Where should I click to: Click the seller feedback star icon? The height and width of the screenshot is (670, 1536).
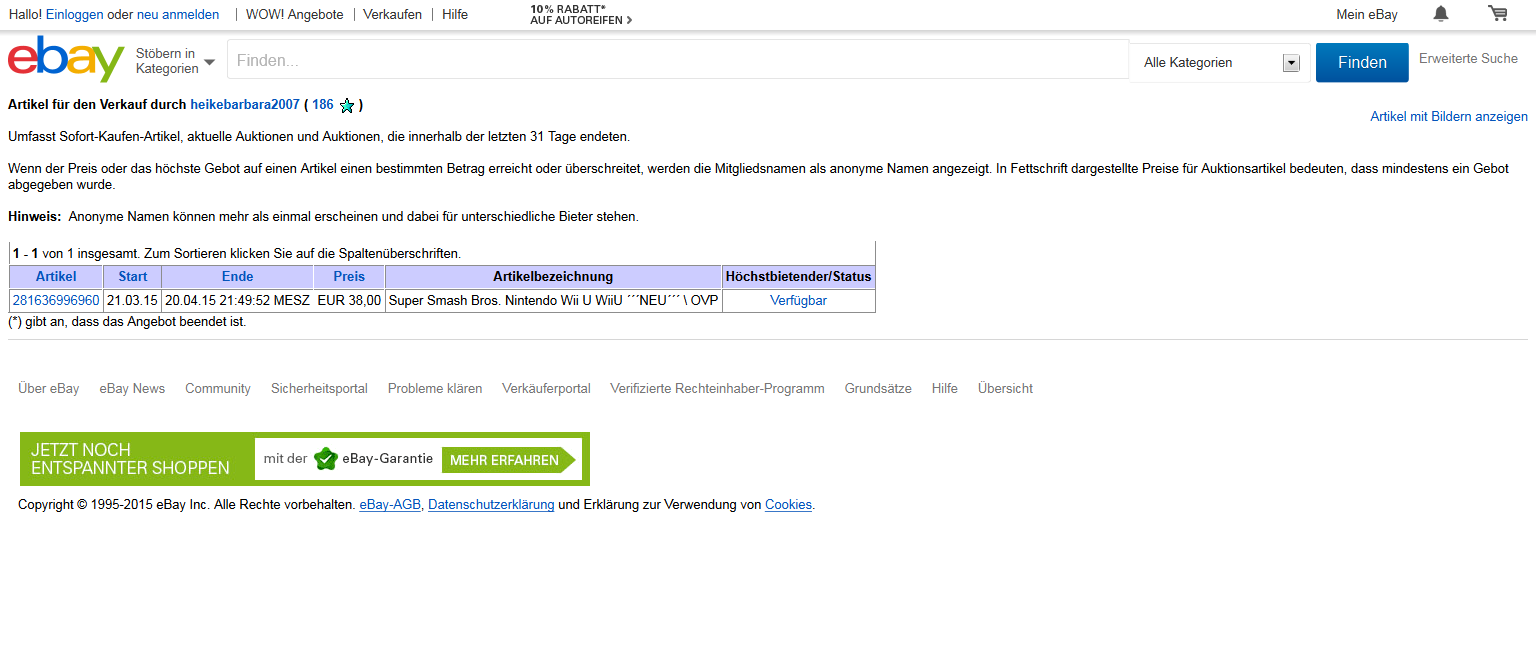pyautogui.click(x=347, y=106)
